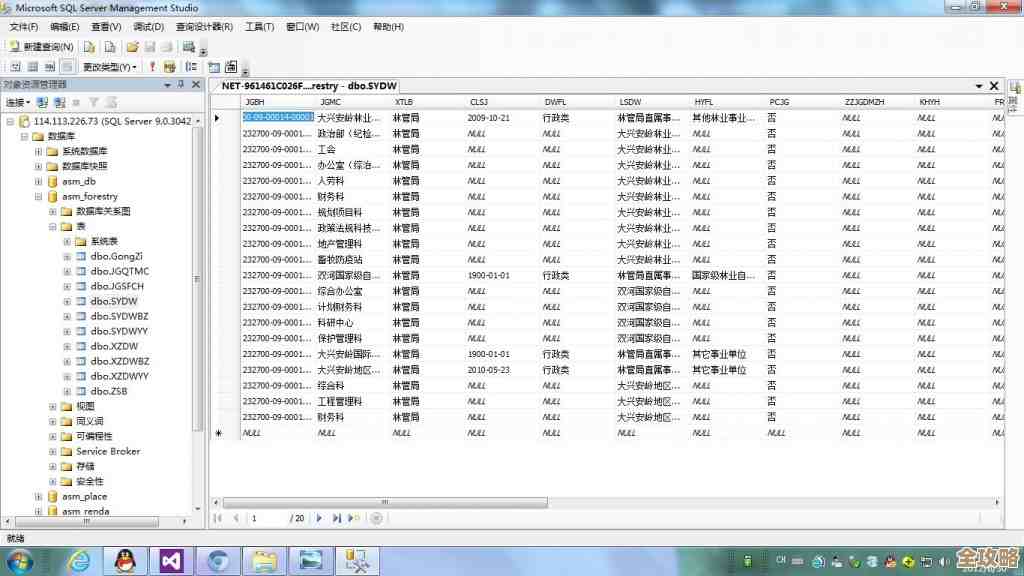The width and height of the screenshot is (1024, 576).
Task: Click the Save icon on the toolbar
Action: pos(150,47)
